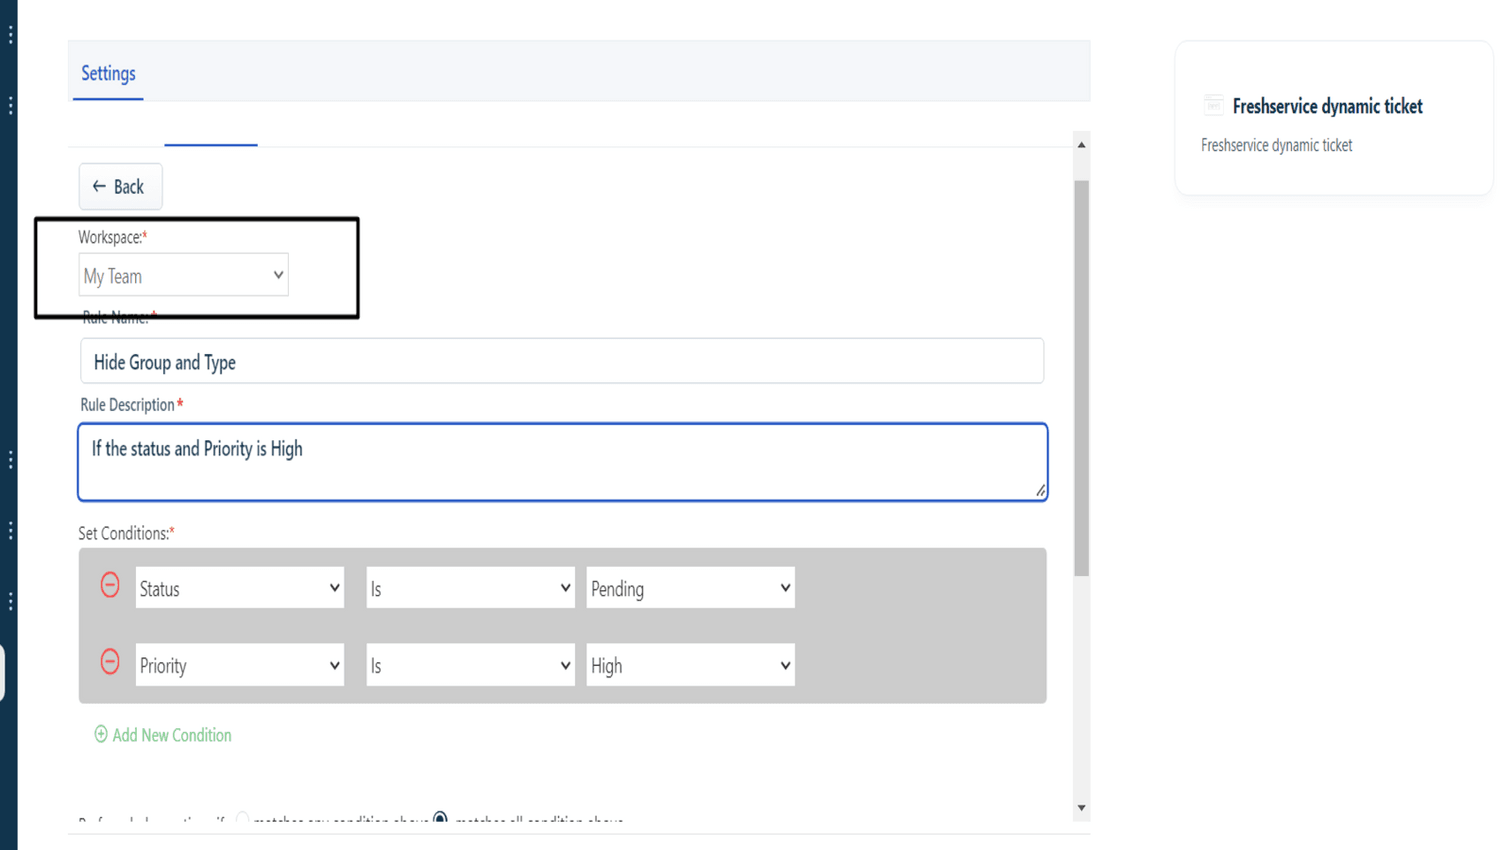Screen dimensions: 1511x850
Task: Open the Workspace dropdown showing My Team
Action: 183,273
